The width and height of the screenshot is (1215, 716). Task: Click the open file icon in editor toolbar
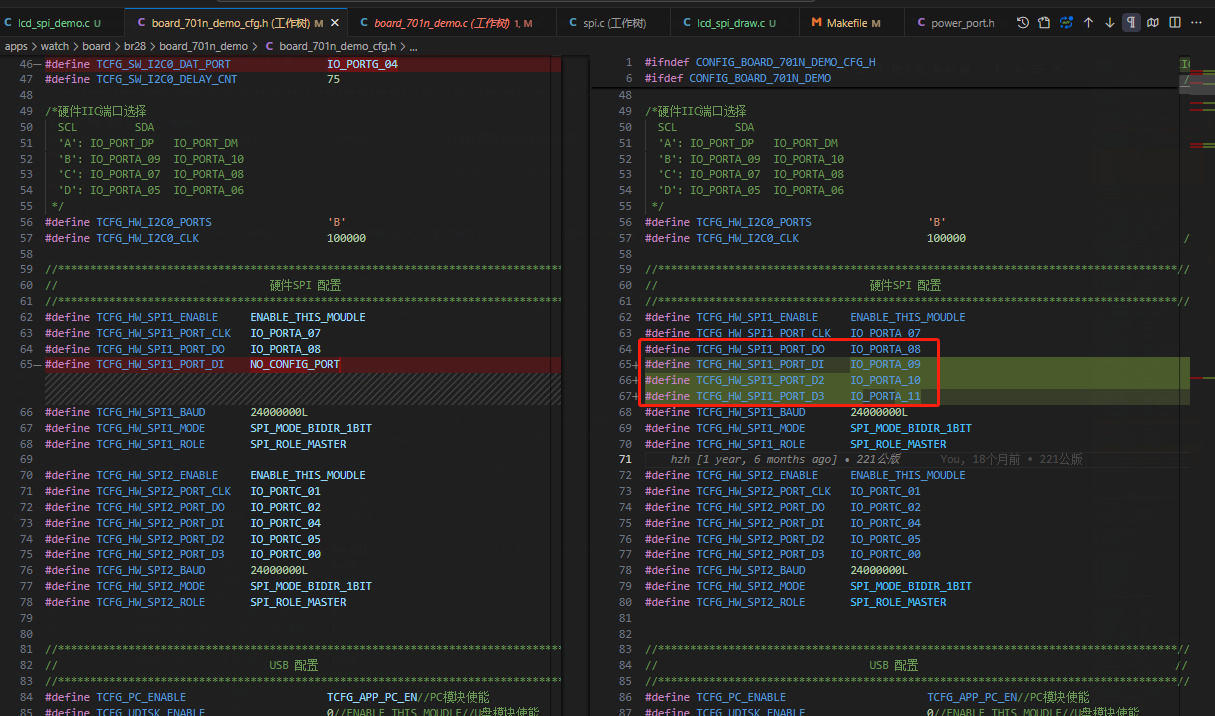tap(1044, 23)
